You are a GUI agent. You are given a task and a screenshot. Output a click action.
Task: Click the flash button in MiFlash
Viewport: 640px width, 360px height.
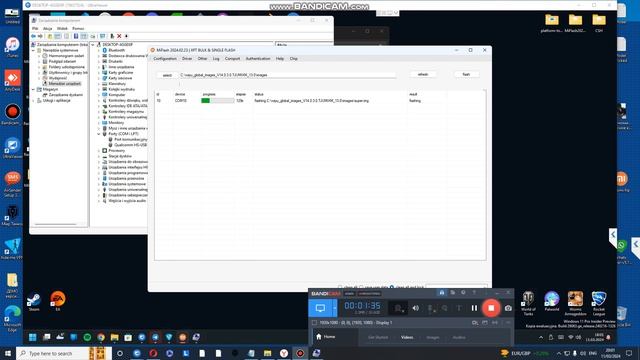(466, 74)
